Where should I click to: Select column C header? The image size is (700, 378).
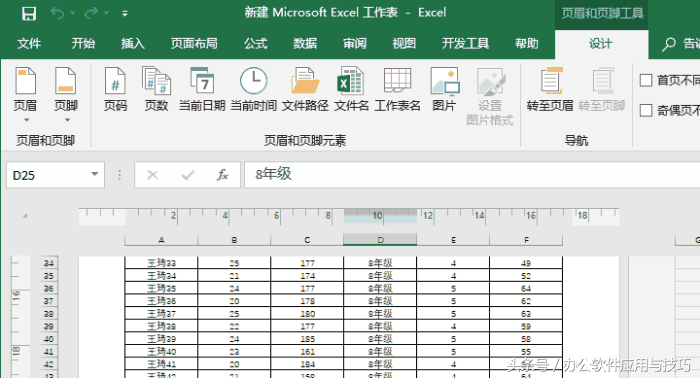tap(307, 240)
